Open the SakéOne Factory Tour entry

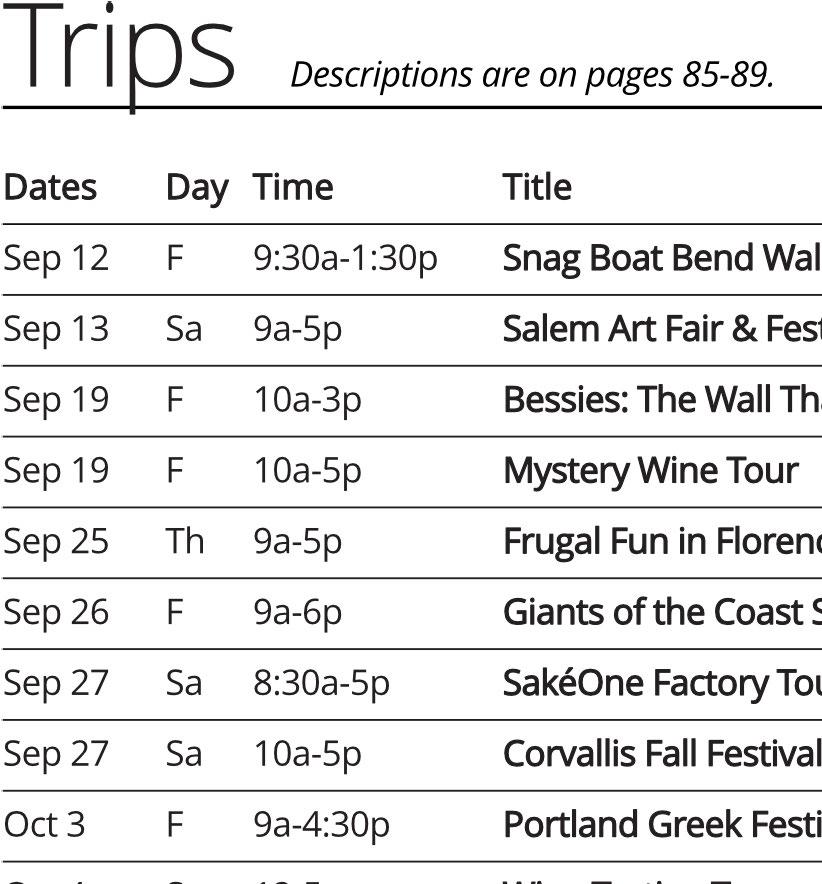[x=660, y=684]
